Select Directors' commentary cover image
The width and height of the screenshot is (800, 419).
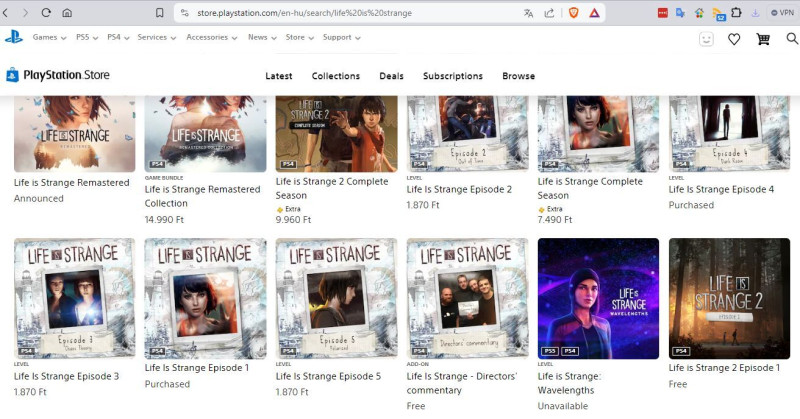pos(467,299)
